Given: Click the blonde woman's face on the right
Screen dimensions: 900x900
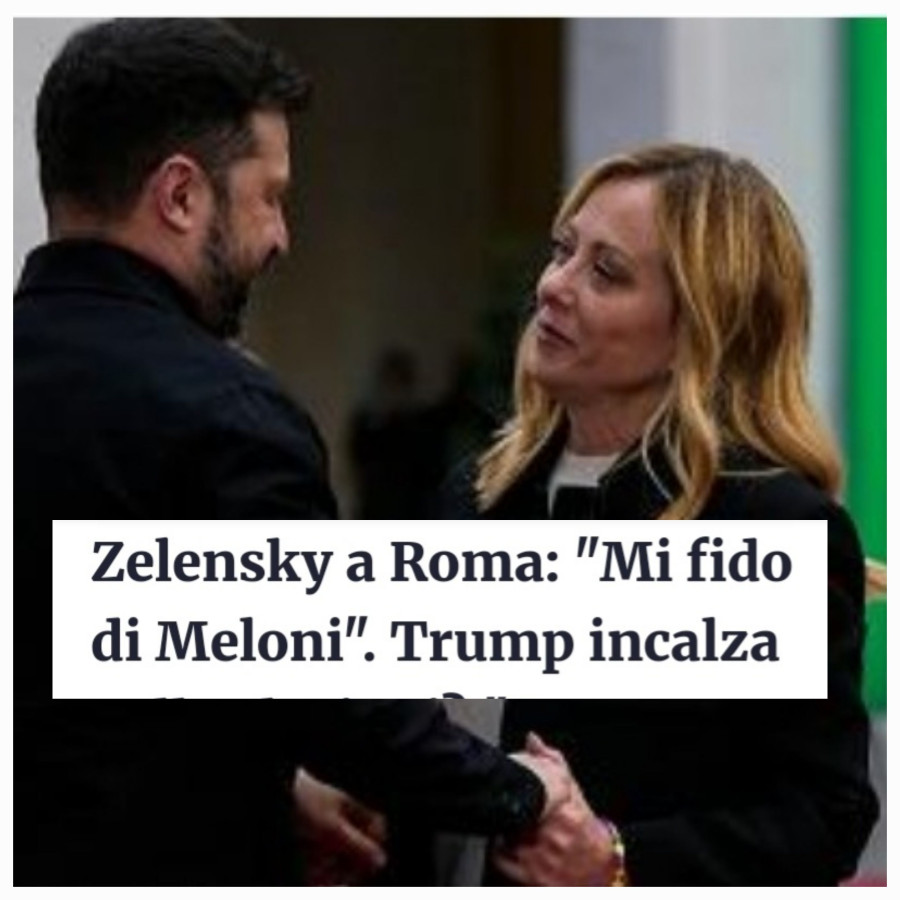Looking at the screenshot, I should (597, 287).
